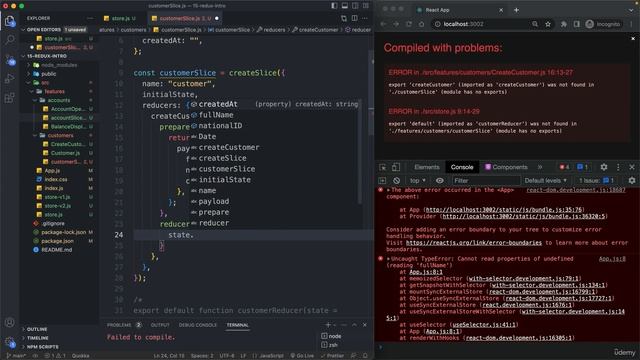Open Chrome's three-dot menu
Viewport: 640px width, 360px height.
coord(631,24)
